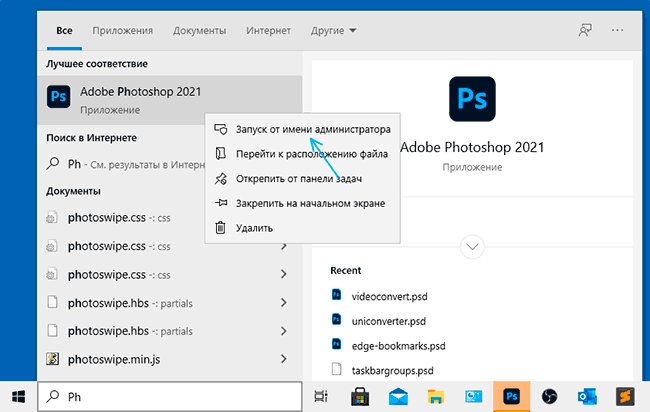650x412 pixels.
Task: Click the magnifier icon in search box
Action: [53, 396]
